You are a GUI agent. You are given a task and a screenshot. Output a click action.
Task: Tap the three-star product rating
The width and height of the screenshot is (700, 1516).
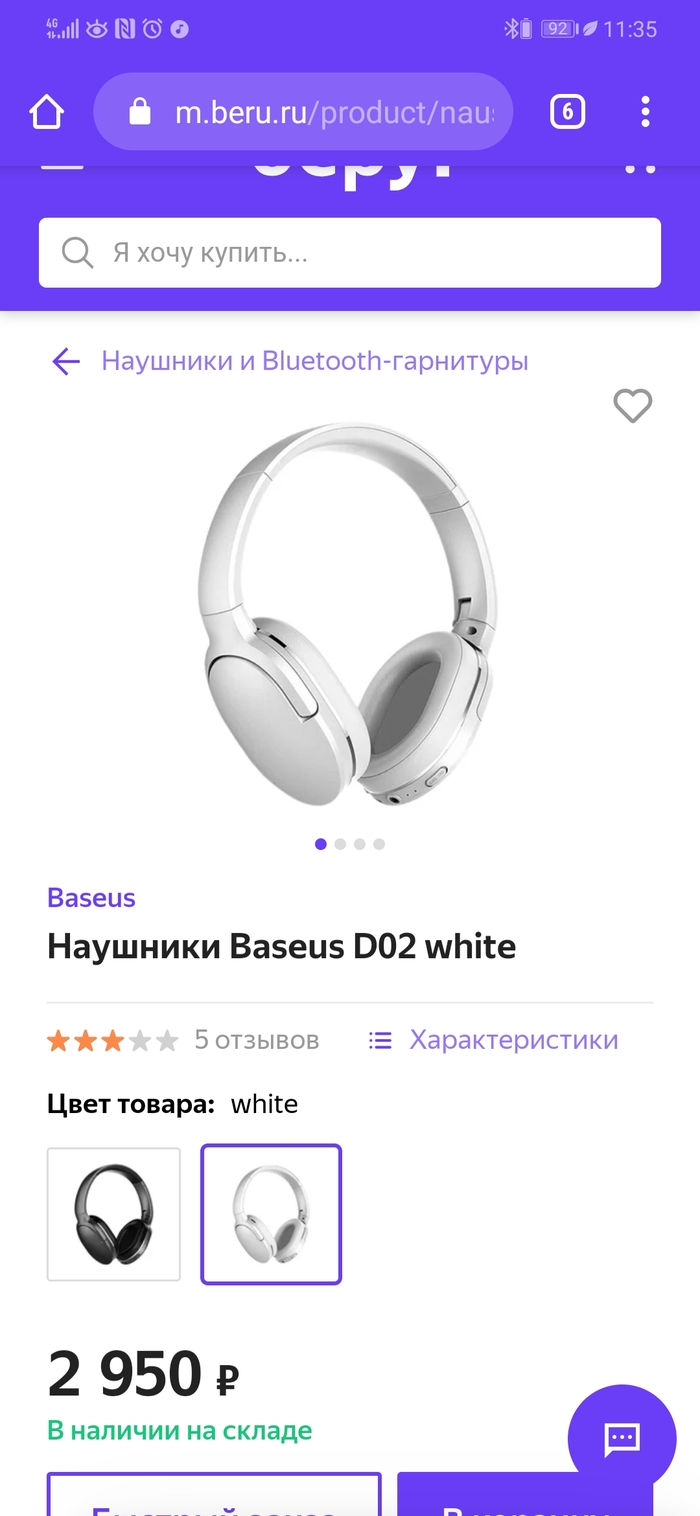pos(112,1041)
